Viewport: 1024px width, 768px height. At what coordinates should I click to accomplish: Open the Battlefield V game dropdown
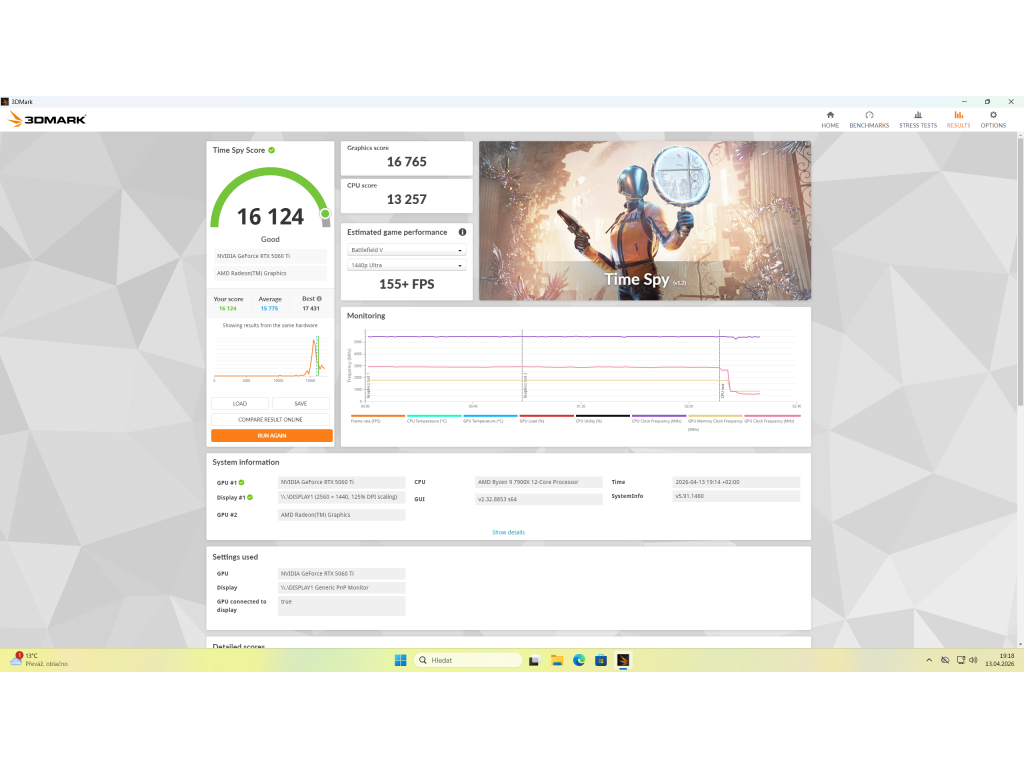[406, 250]
